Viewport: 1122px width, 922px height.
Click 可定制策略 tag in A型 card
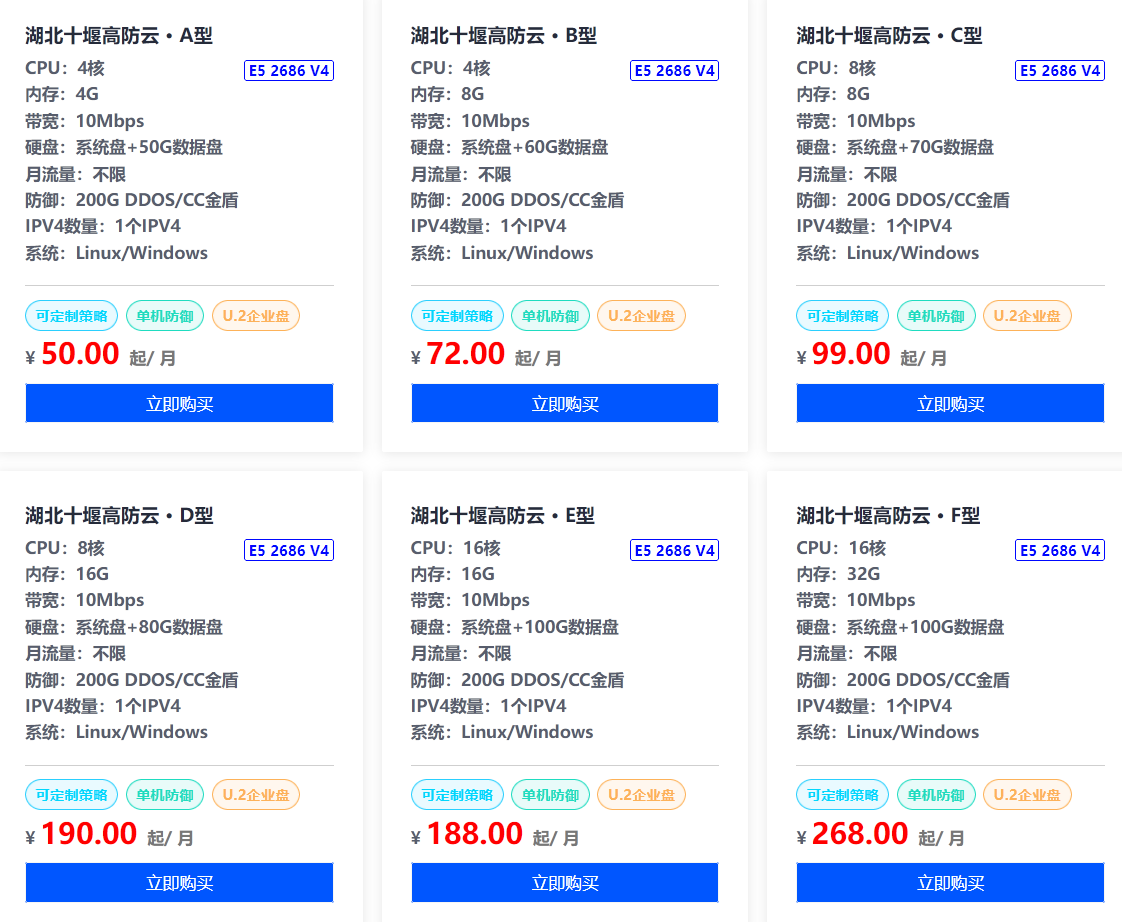pyautogui.click(x=72, y=316)
